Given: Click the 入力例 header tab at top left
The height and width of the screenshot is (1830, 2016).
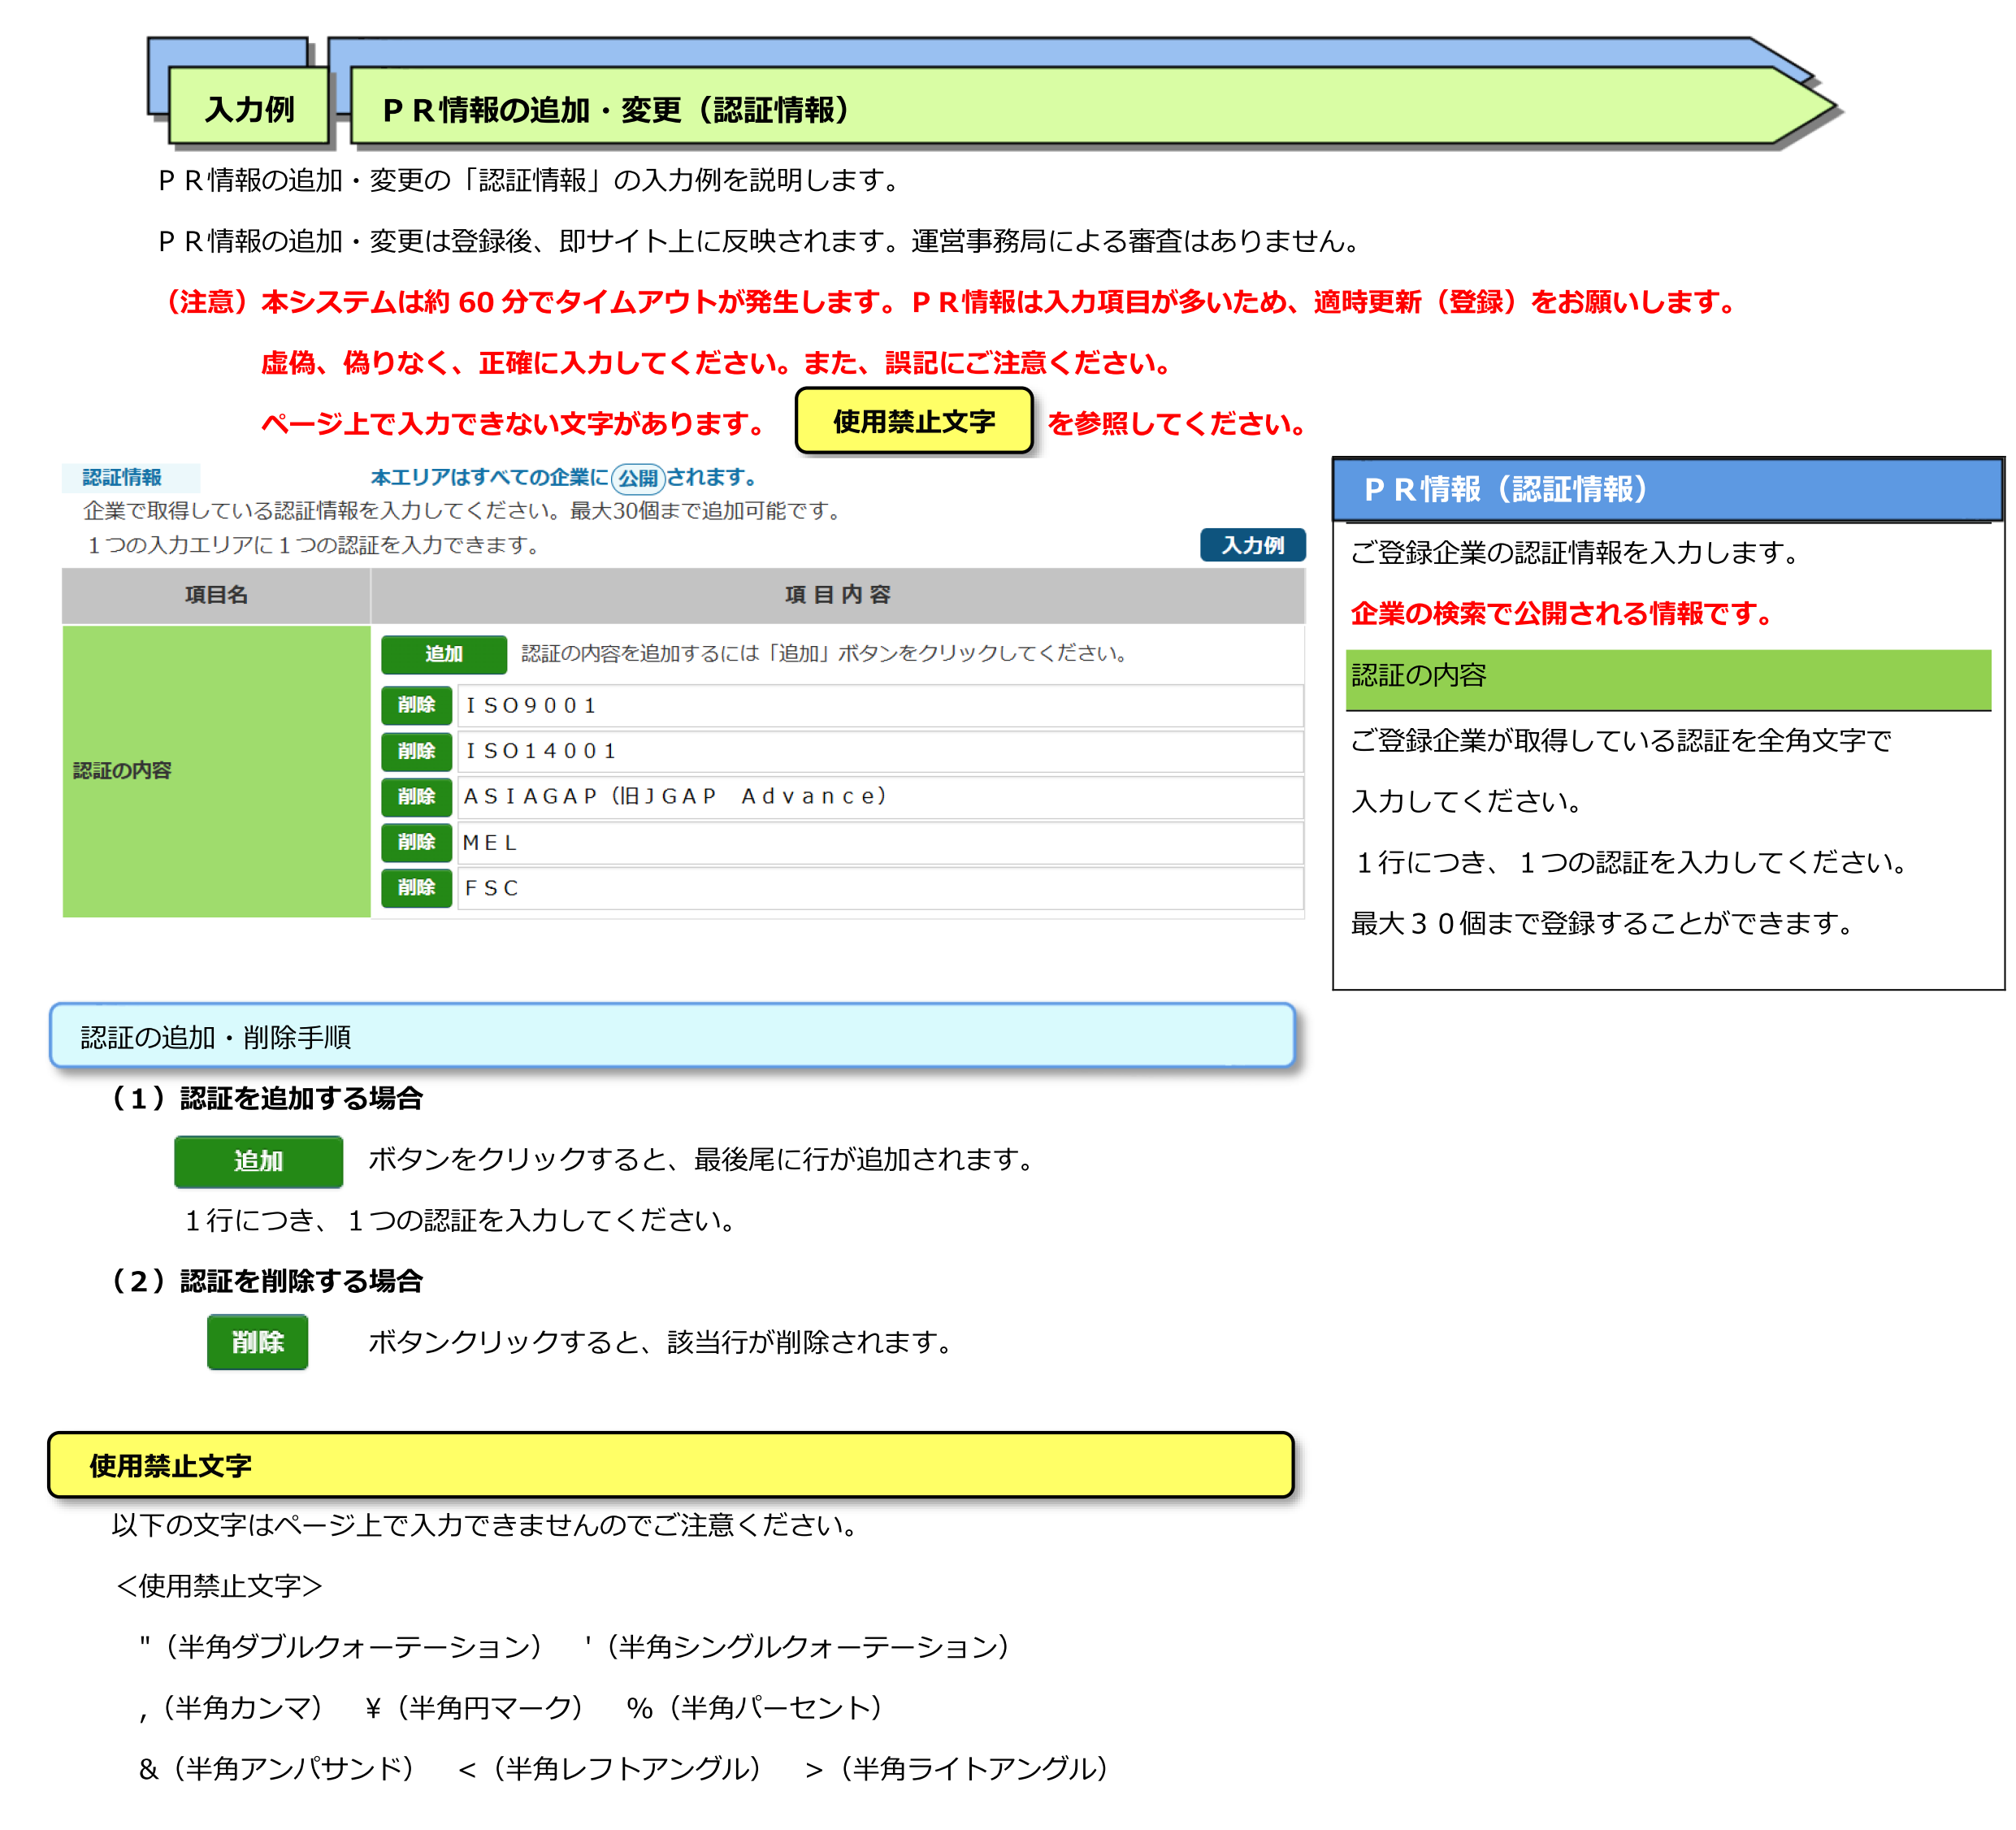Looking at the screenshot, I should point(249,107).
